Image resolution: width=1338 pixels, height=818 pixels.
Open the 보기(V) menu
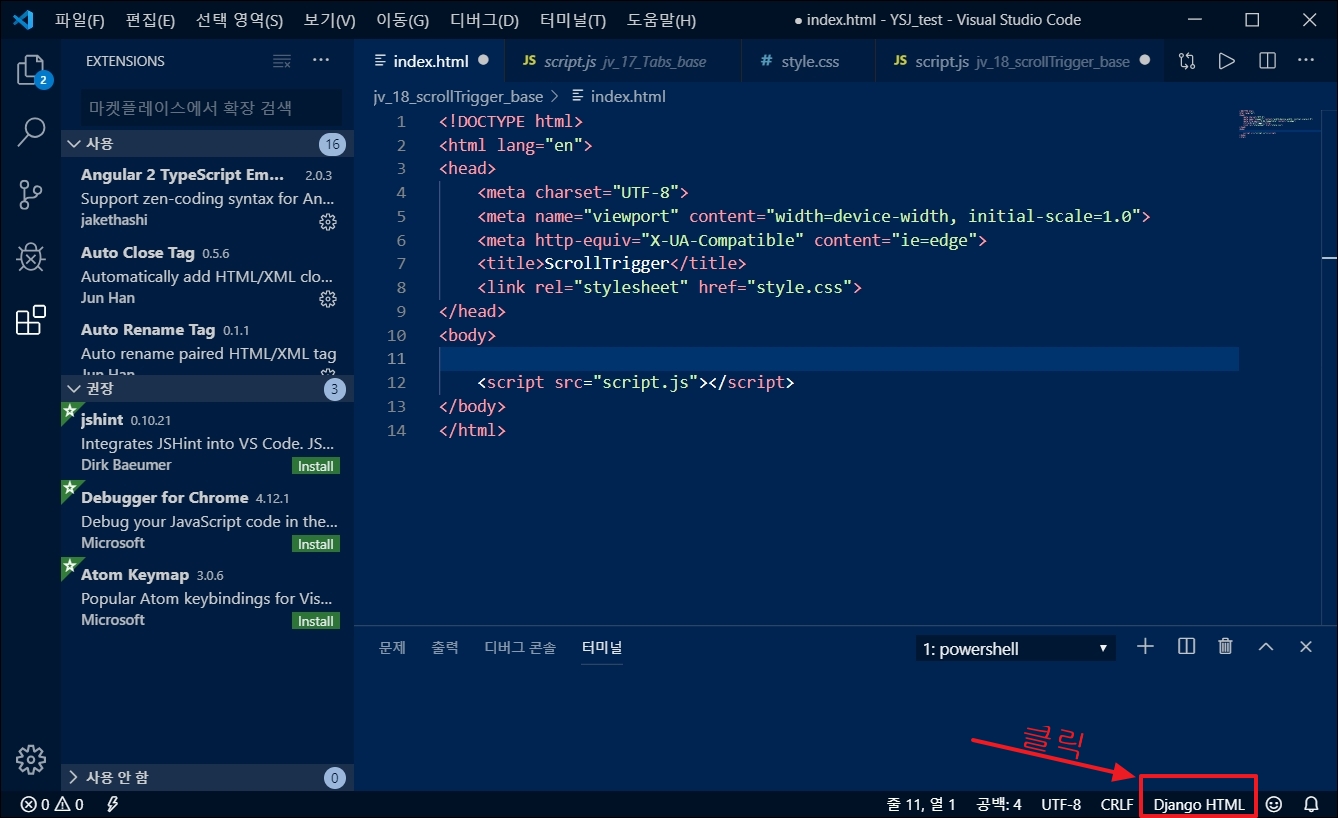[x=329, y=20]
